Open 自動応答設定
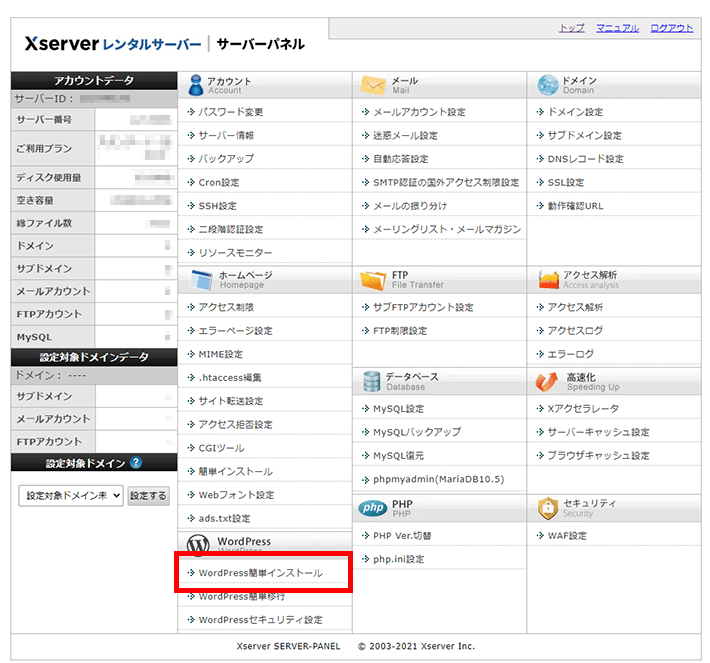This screenshot has height=663, width=710. pos(401,159)
